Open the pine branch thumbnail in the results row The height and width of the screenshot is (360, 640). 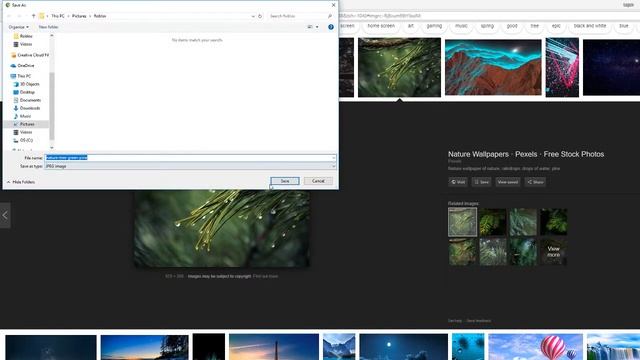(x=399, y=67)
